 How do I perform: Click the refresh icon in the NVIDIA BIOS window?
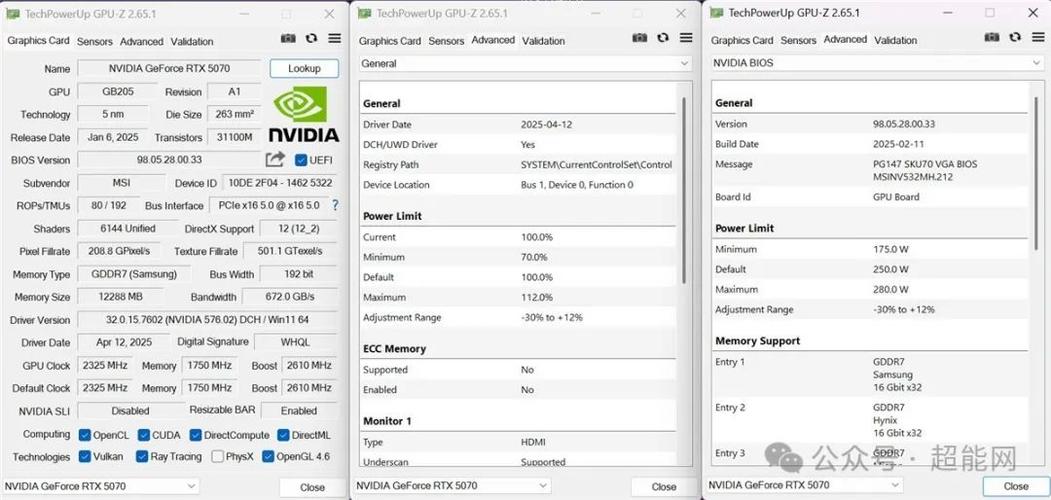coord(1015,38)
